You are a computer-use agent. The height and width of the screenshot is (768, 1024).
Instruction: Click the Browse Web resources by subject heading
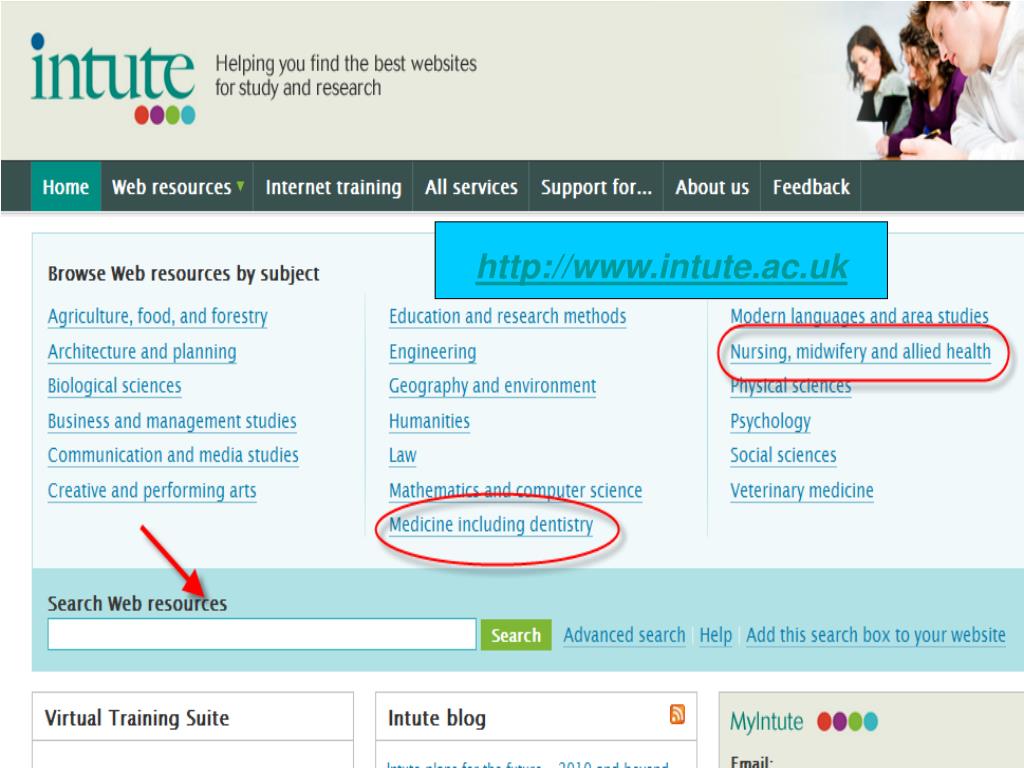184,274
